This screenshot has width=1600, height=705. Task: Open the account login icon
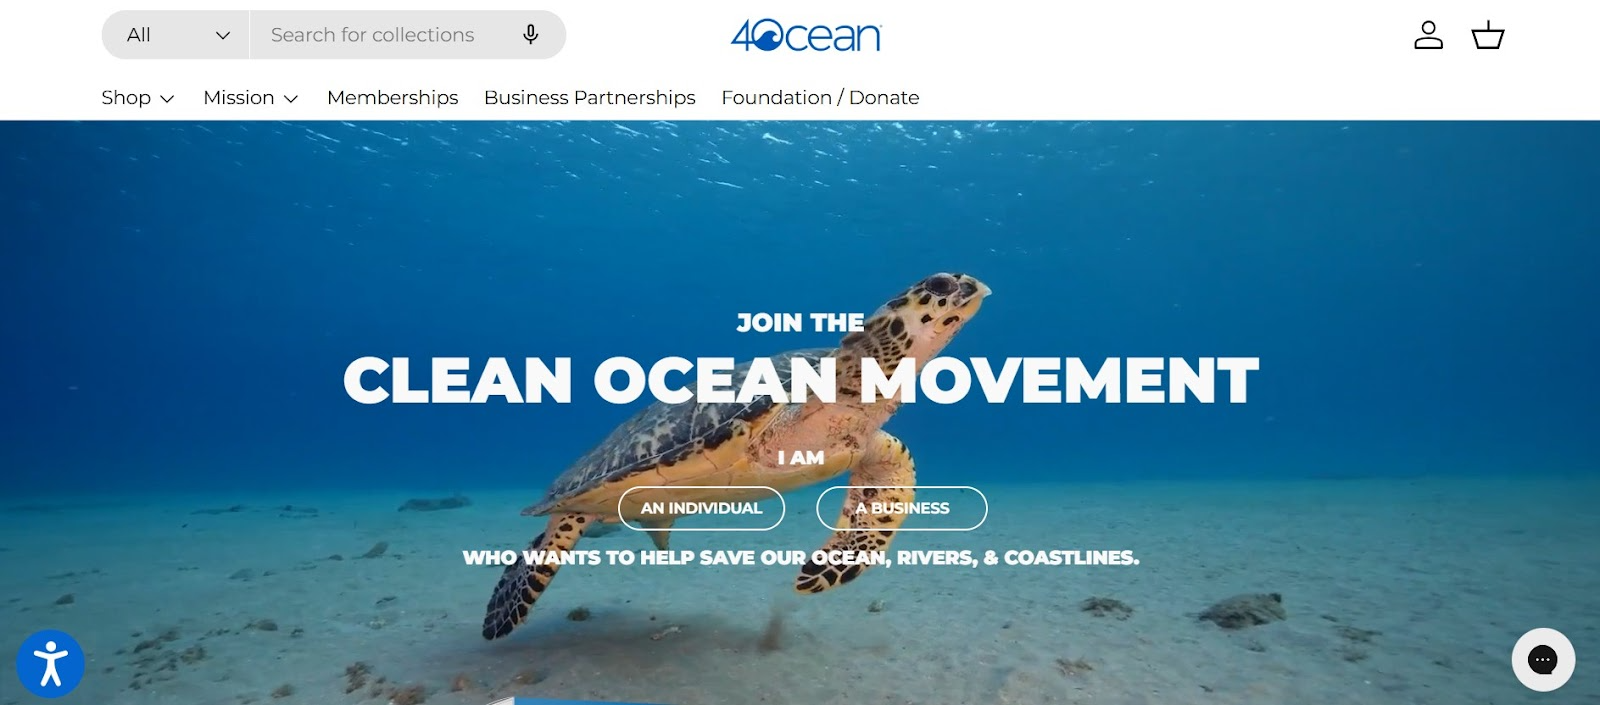[1428, 35]
